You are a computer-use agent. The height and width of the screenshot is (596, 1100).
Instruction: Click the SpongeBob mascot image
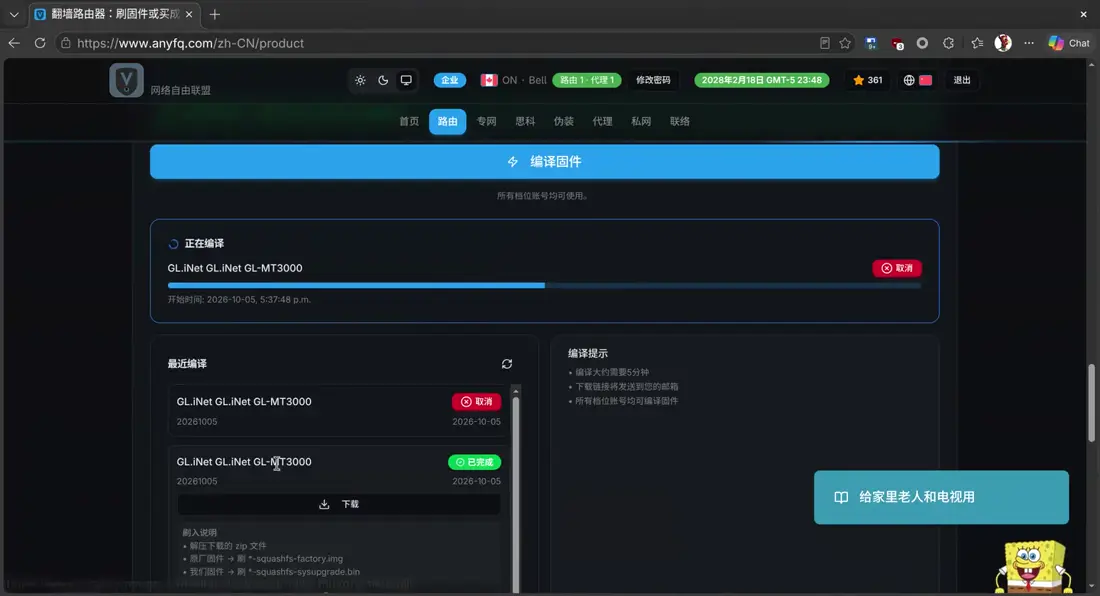1033,567
